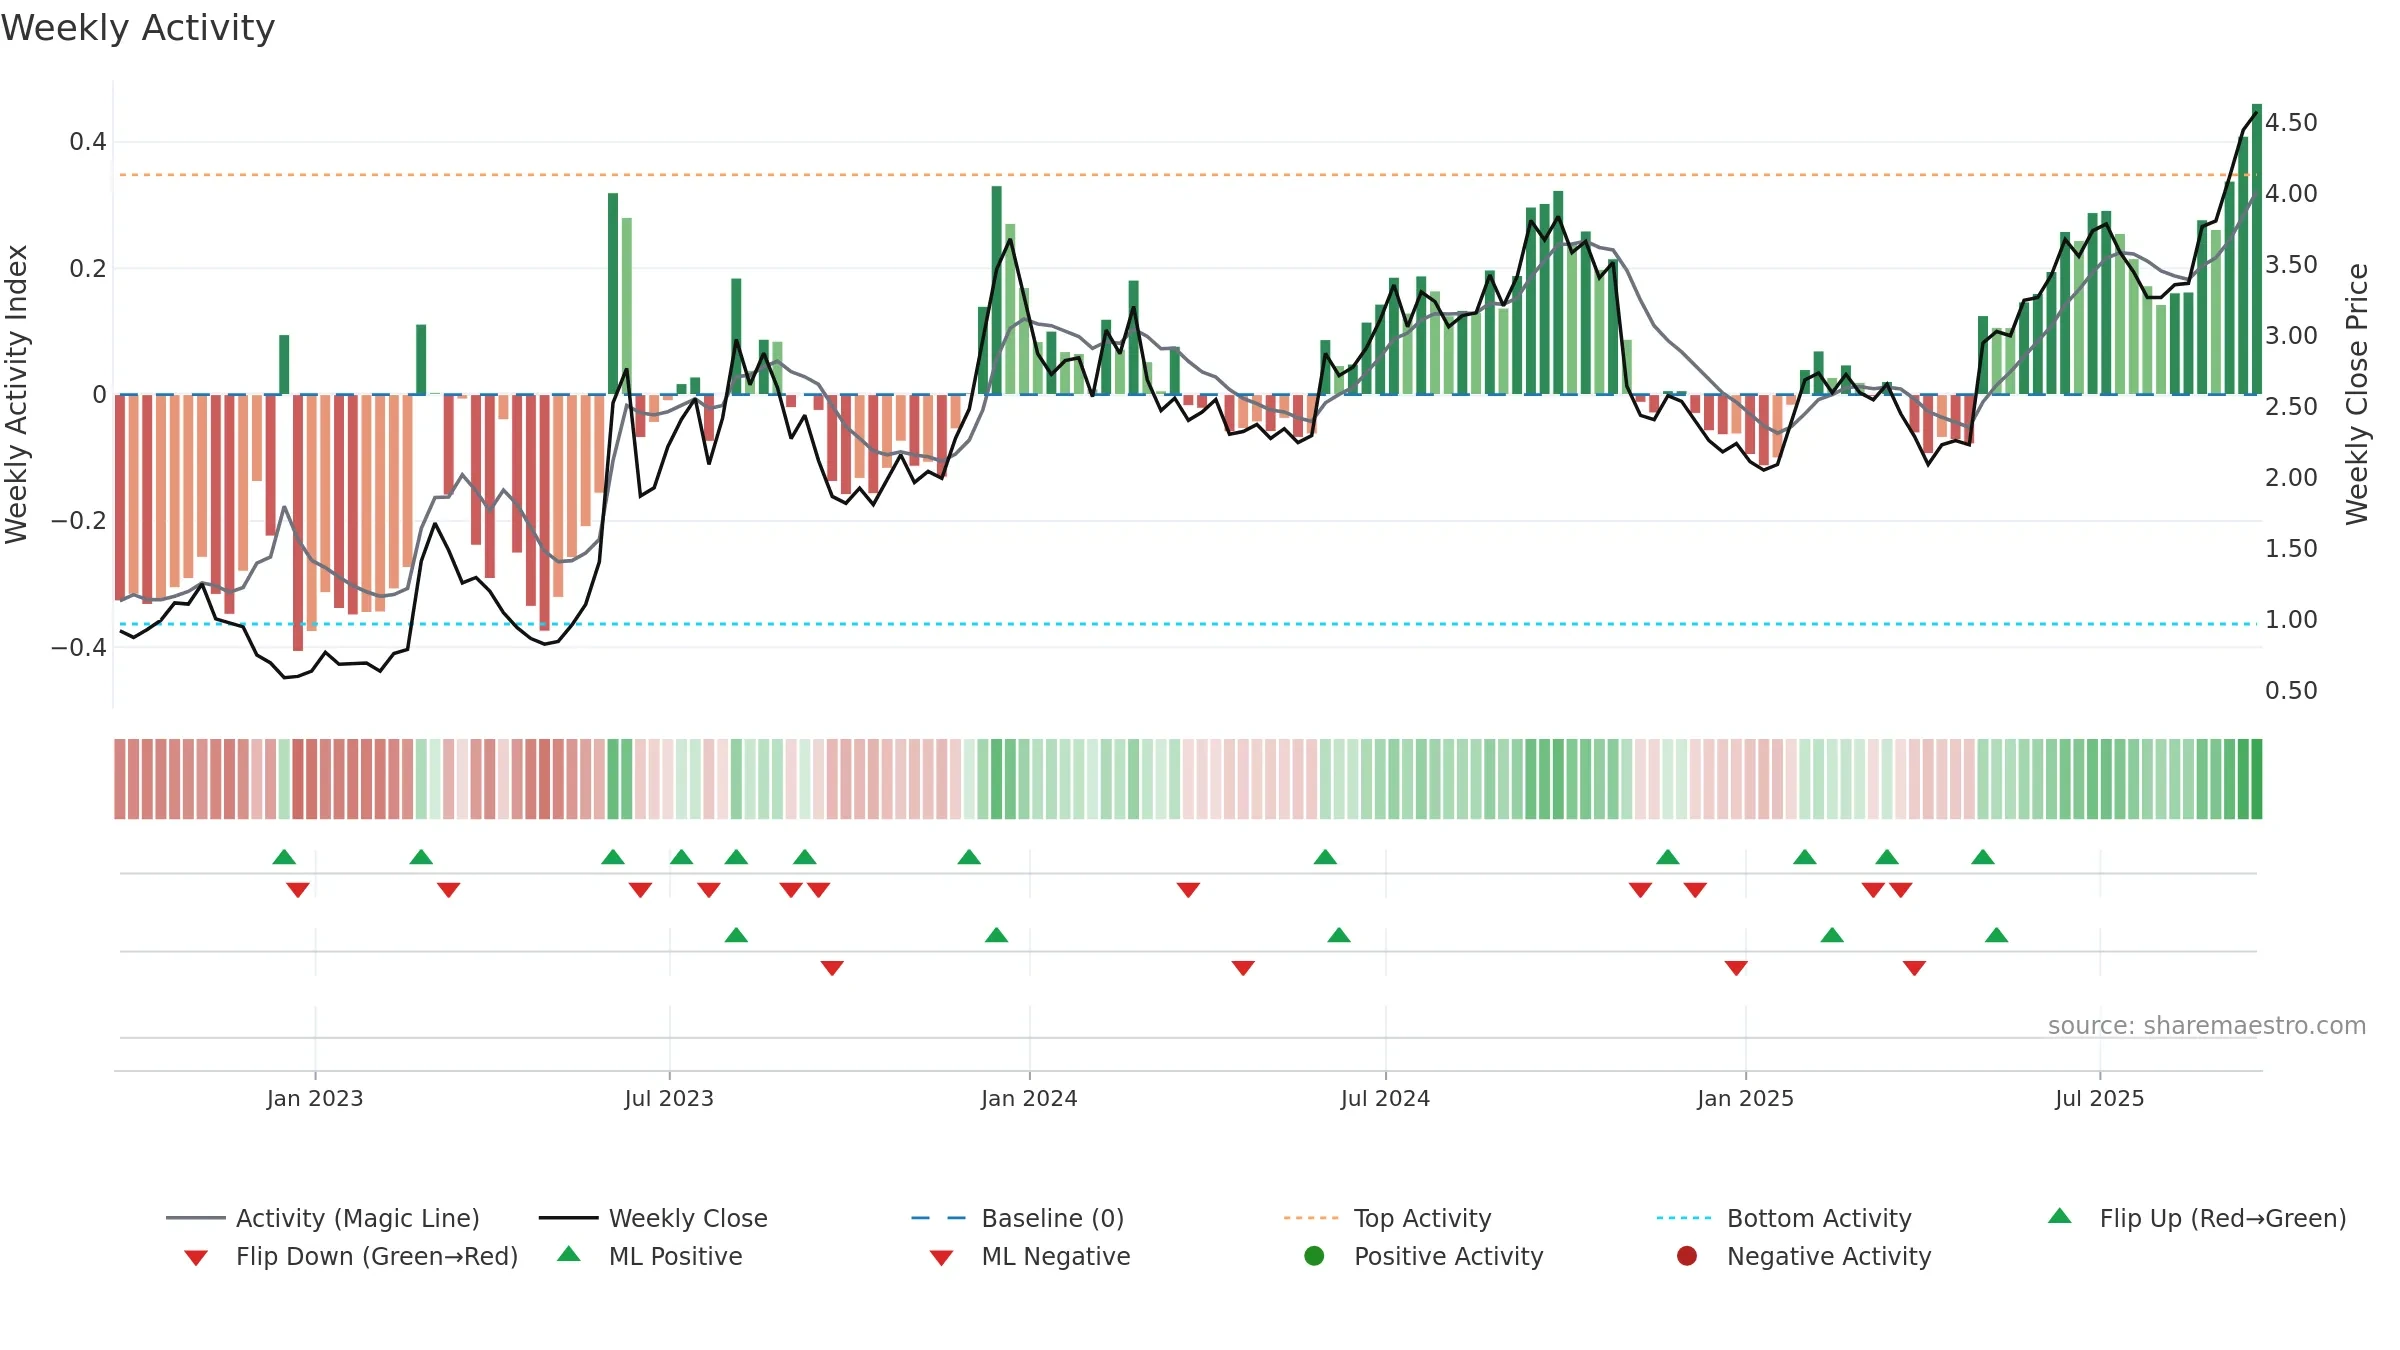Click the −0.4 left-axis tick label
This screenshot has height=1350, width=2400.
coord(79,647)
